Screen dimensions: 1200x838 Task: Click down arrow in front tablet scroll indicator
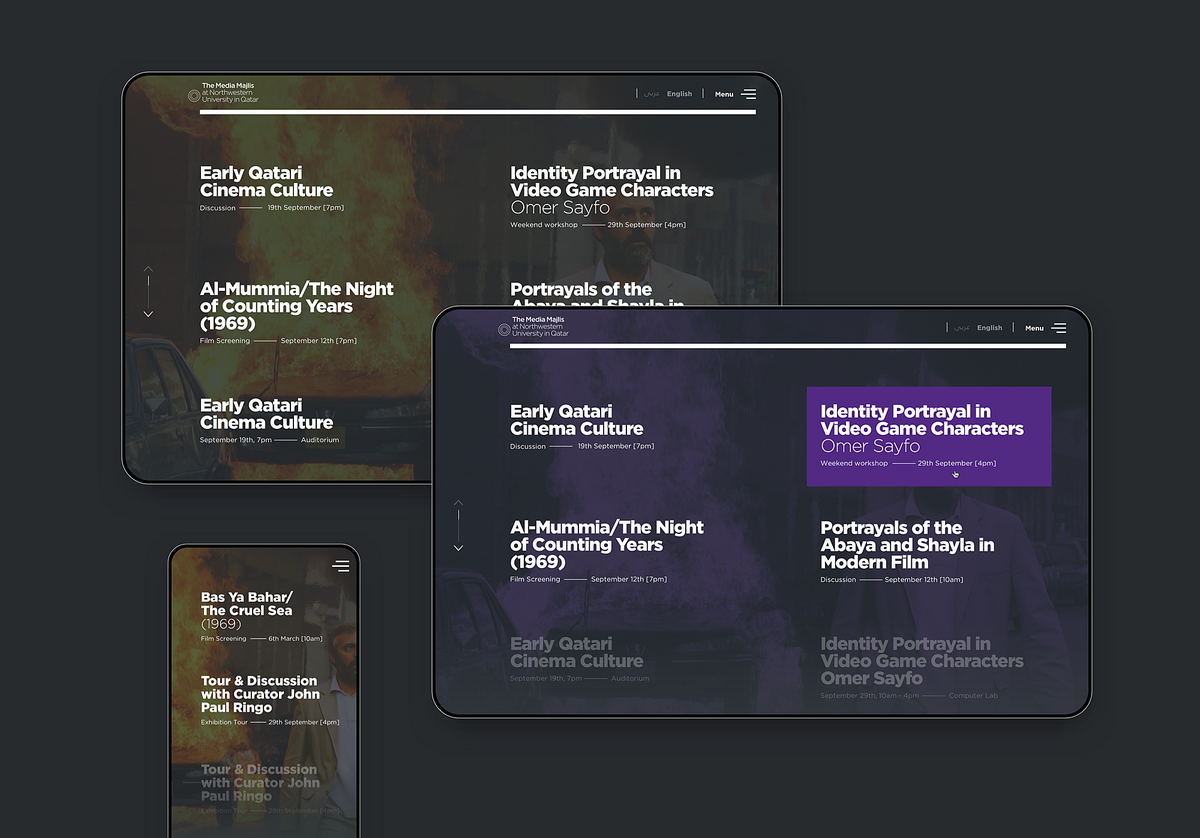click(x=458, y=548)
